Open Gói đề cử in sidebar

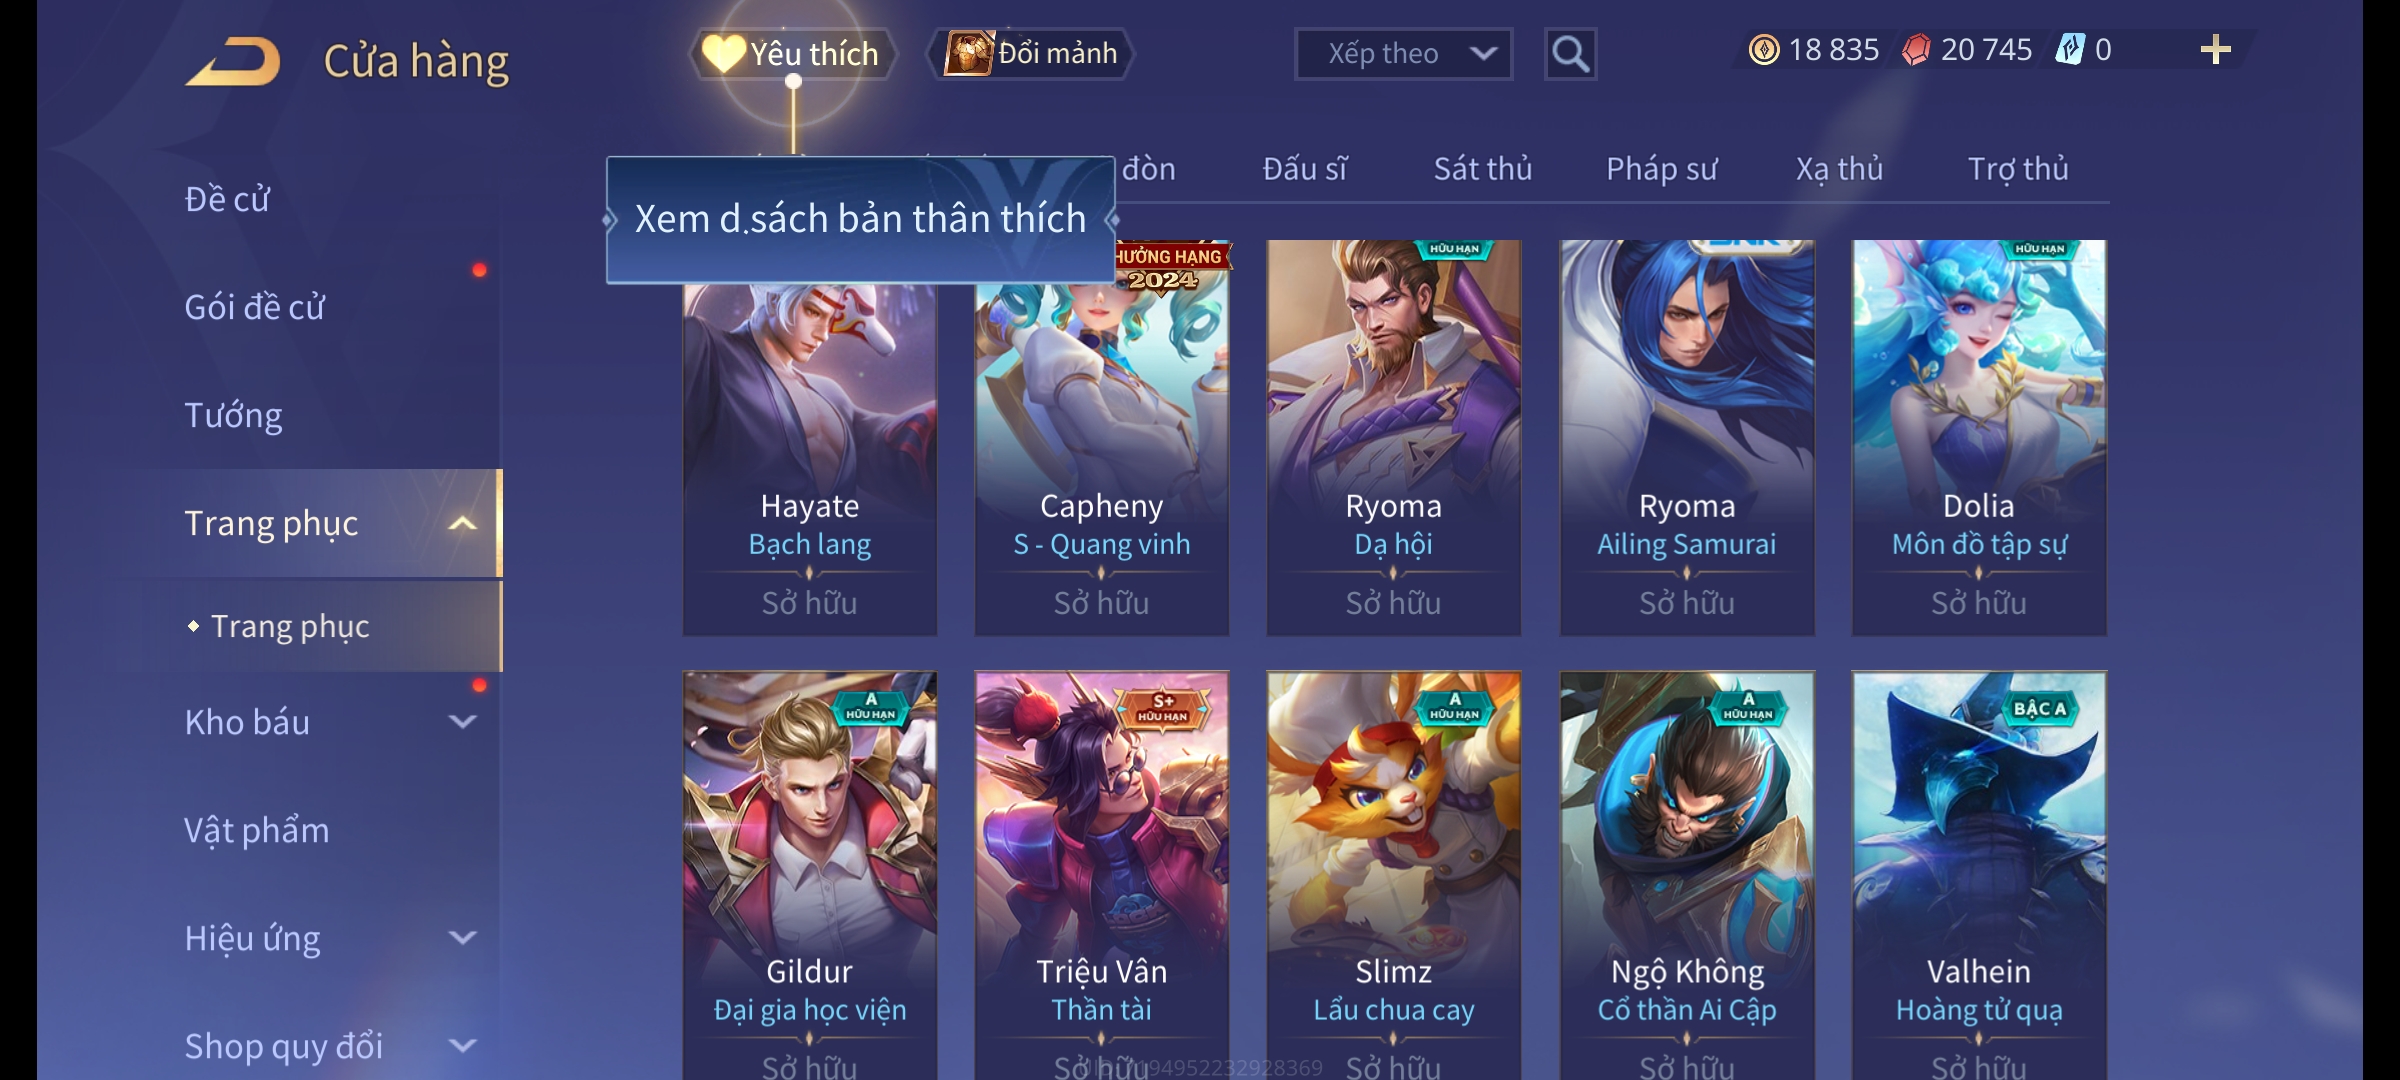pyautogui.click(x=254, y=307)
